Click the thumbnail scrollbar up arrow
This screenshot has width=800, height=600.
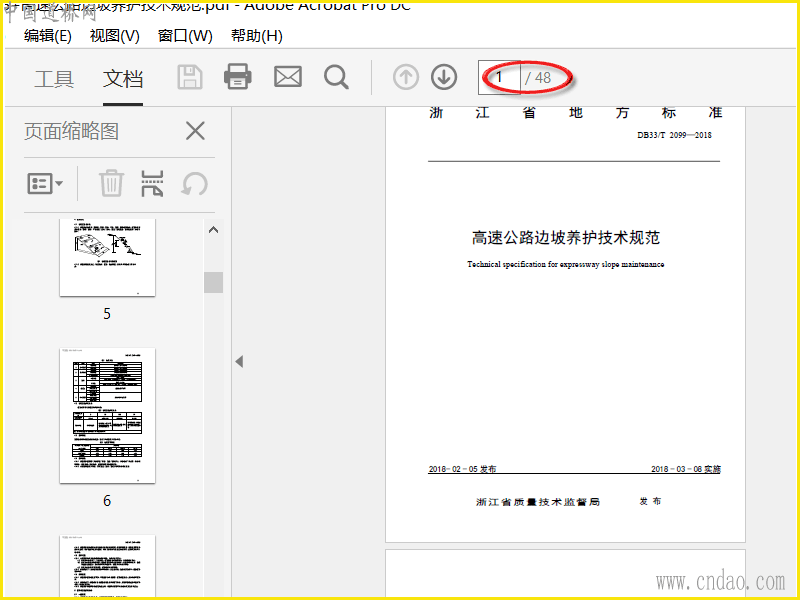213,230
